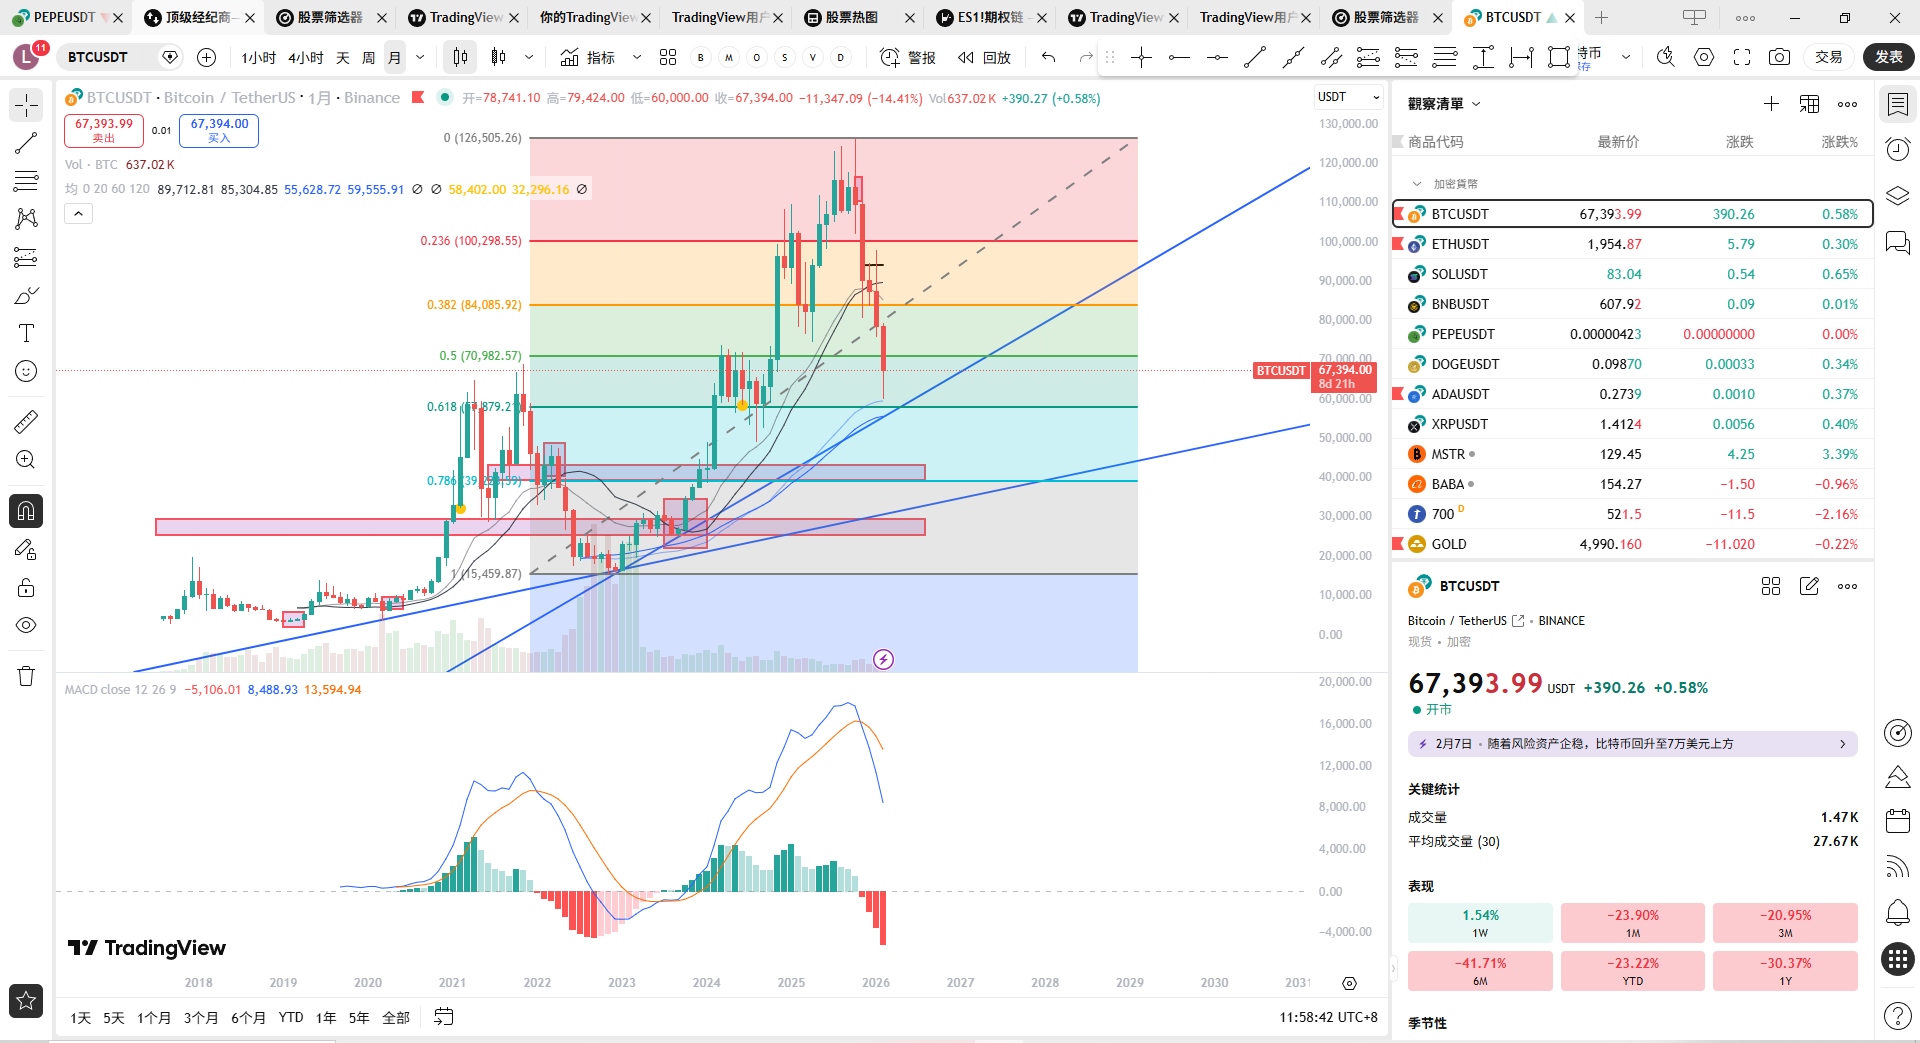Click the ruler measure tool

(26, 422)
